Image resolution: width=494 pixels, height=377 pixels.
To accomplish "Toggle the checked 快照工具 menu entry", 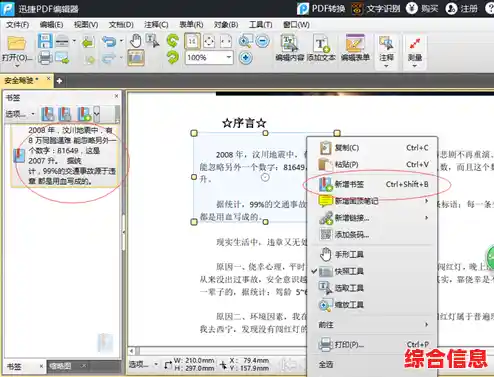I will tap(373, 271).
